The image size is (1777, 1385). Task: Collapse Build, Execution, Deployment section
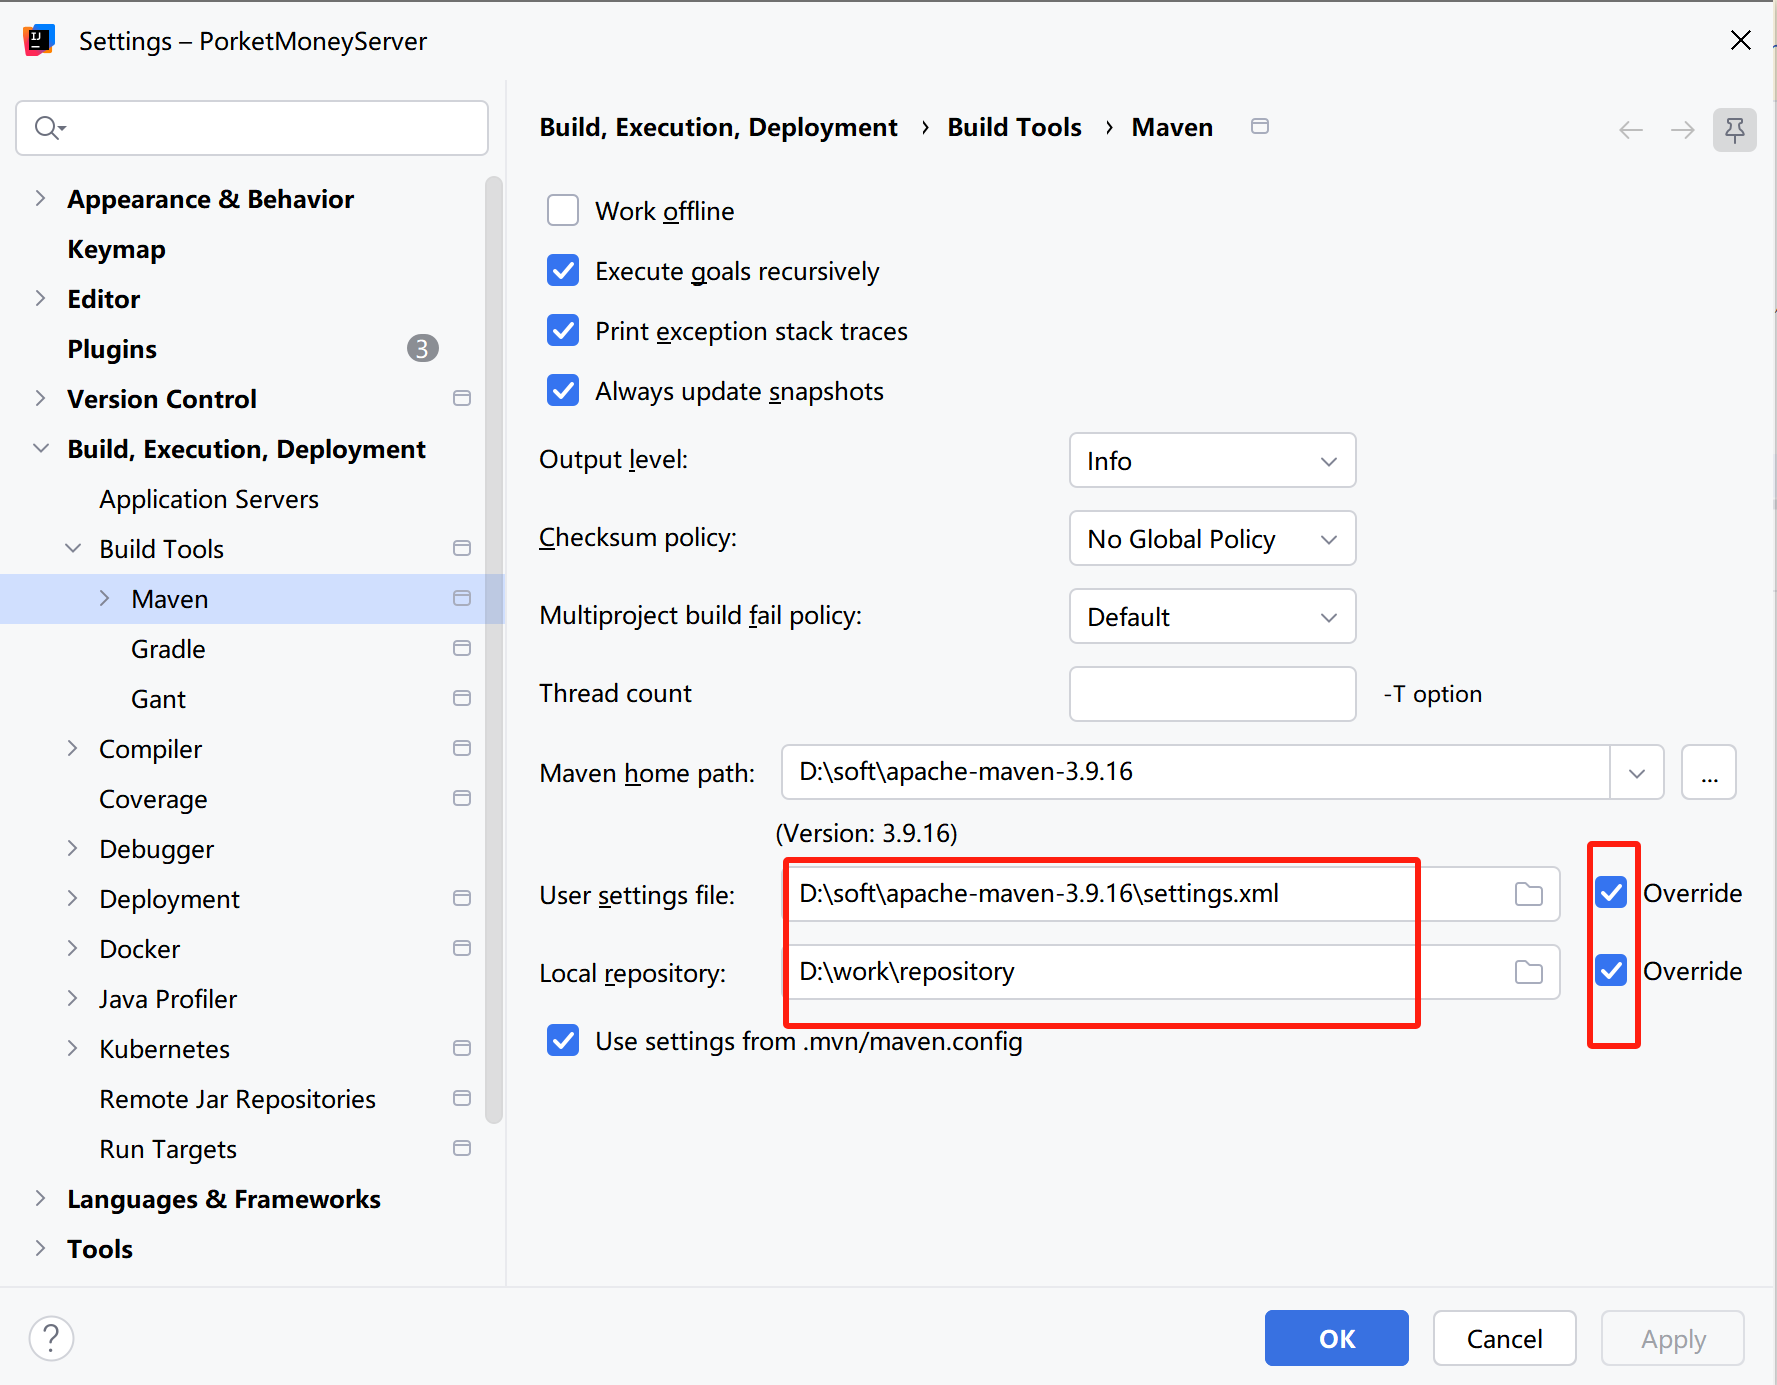pyautogui.click(x=40, y=448)
